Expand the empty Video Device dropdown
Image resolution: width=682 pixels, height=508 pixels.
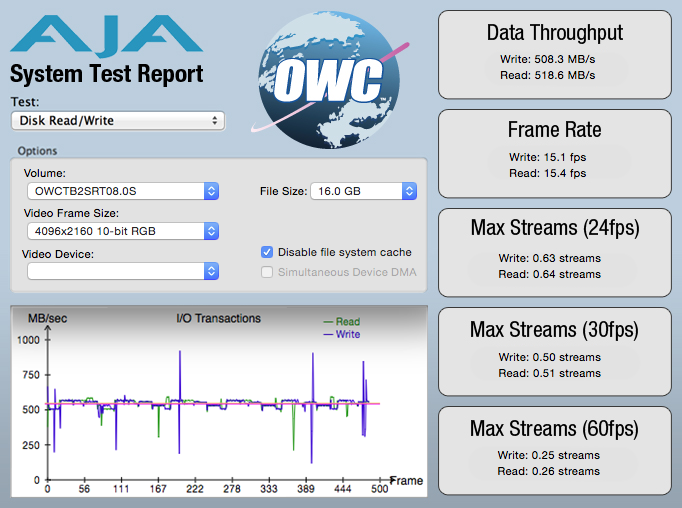(122, 271)
